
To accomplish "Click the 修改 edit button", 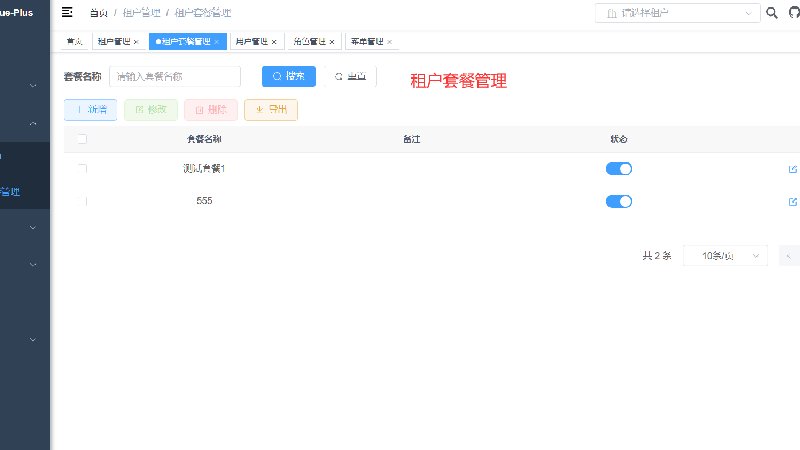I will point(151,110).
